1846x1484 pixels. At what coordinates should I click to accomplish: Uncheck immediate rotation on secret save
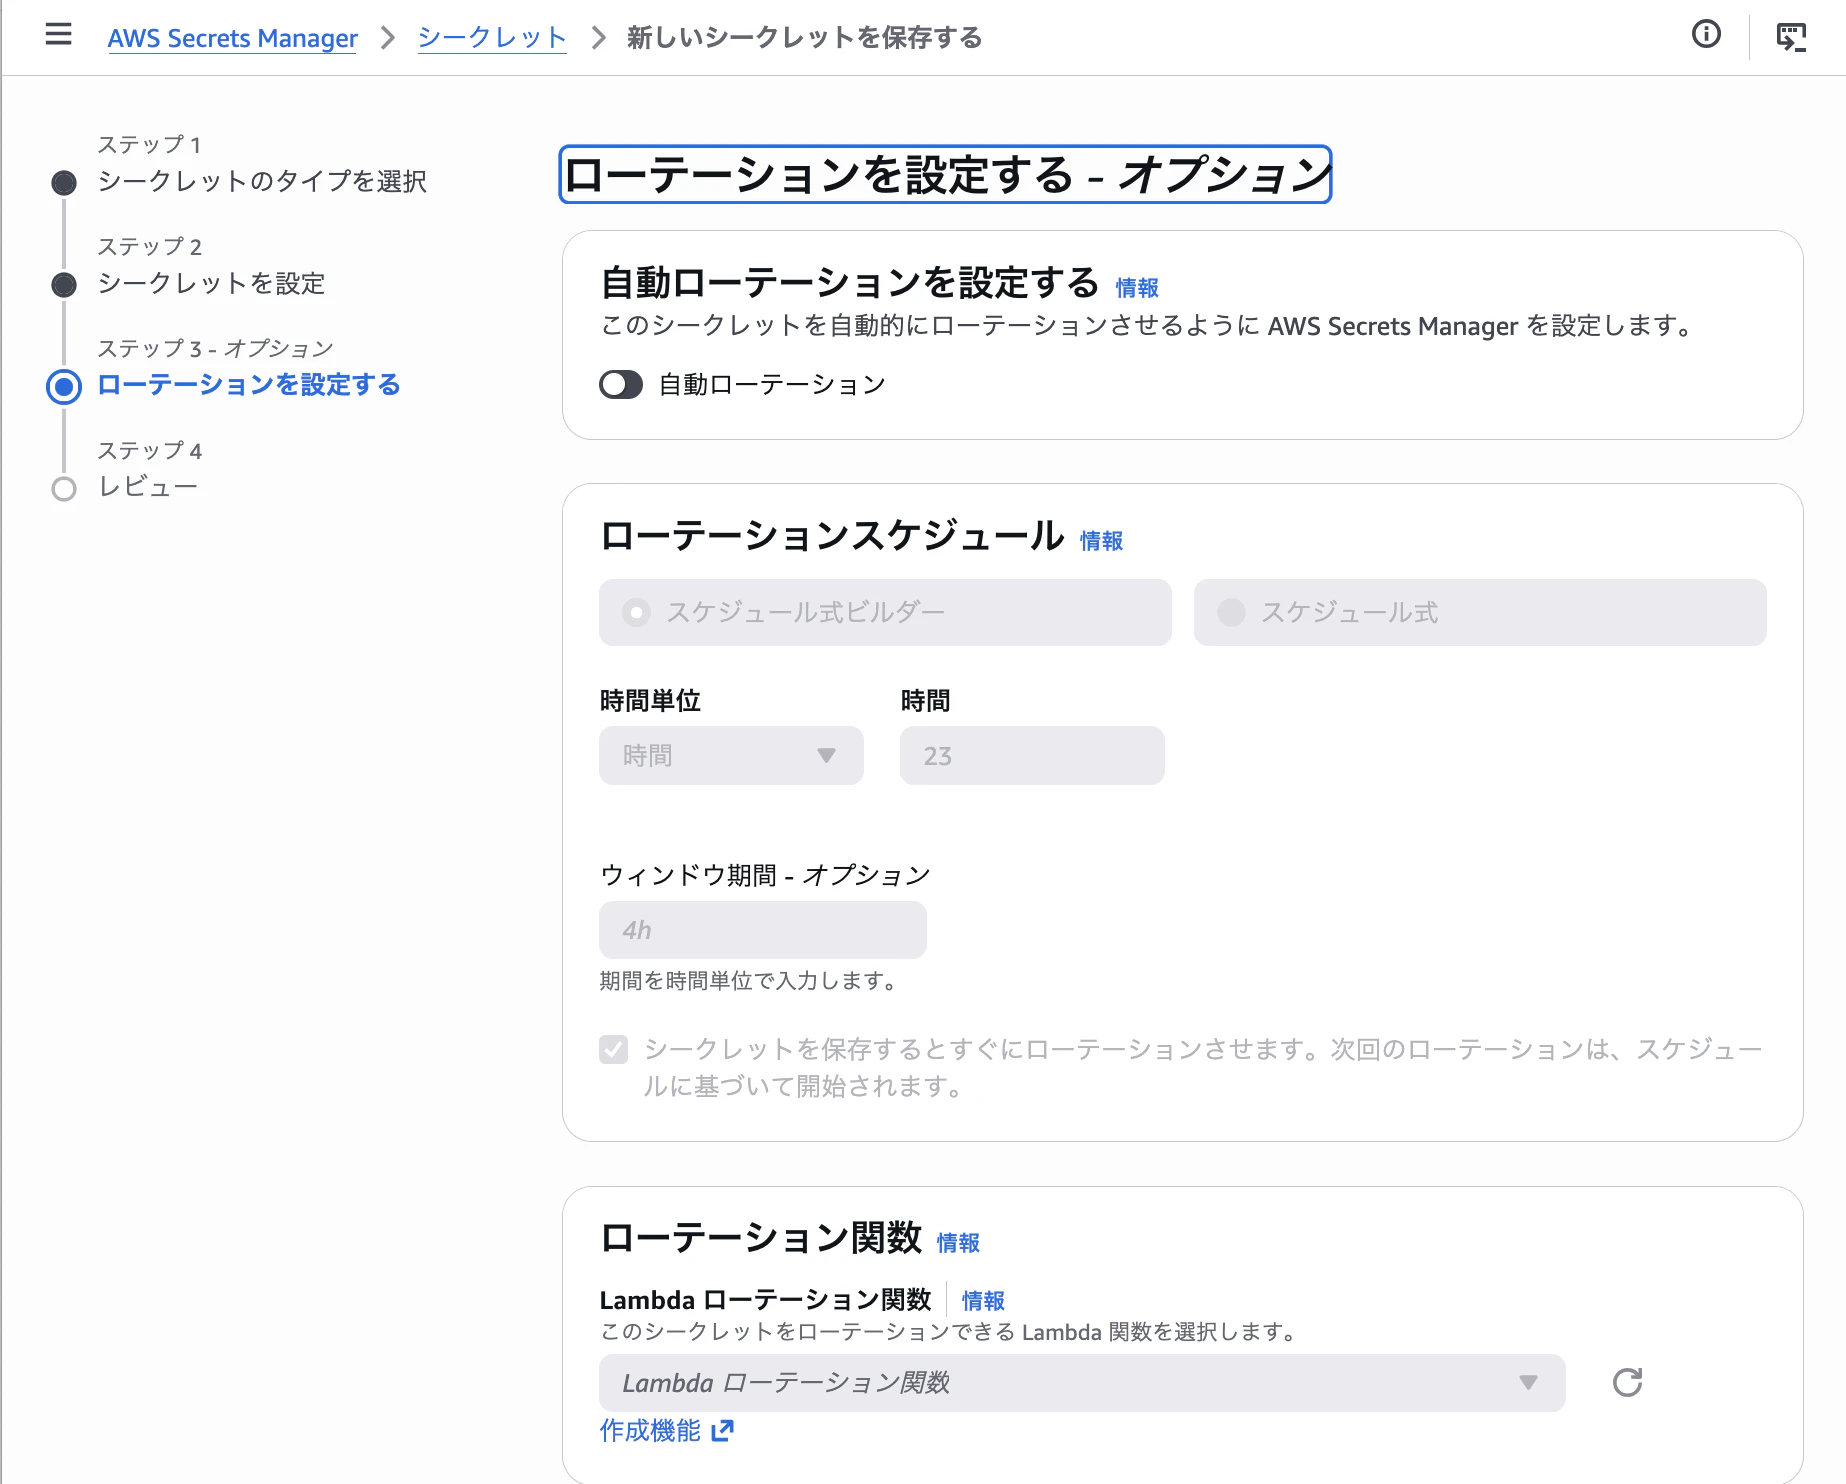613,1050
